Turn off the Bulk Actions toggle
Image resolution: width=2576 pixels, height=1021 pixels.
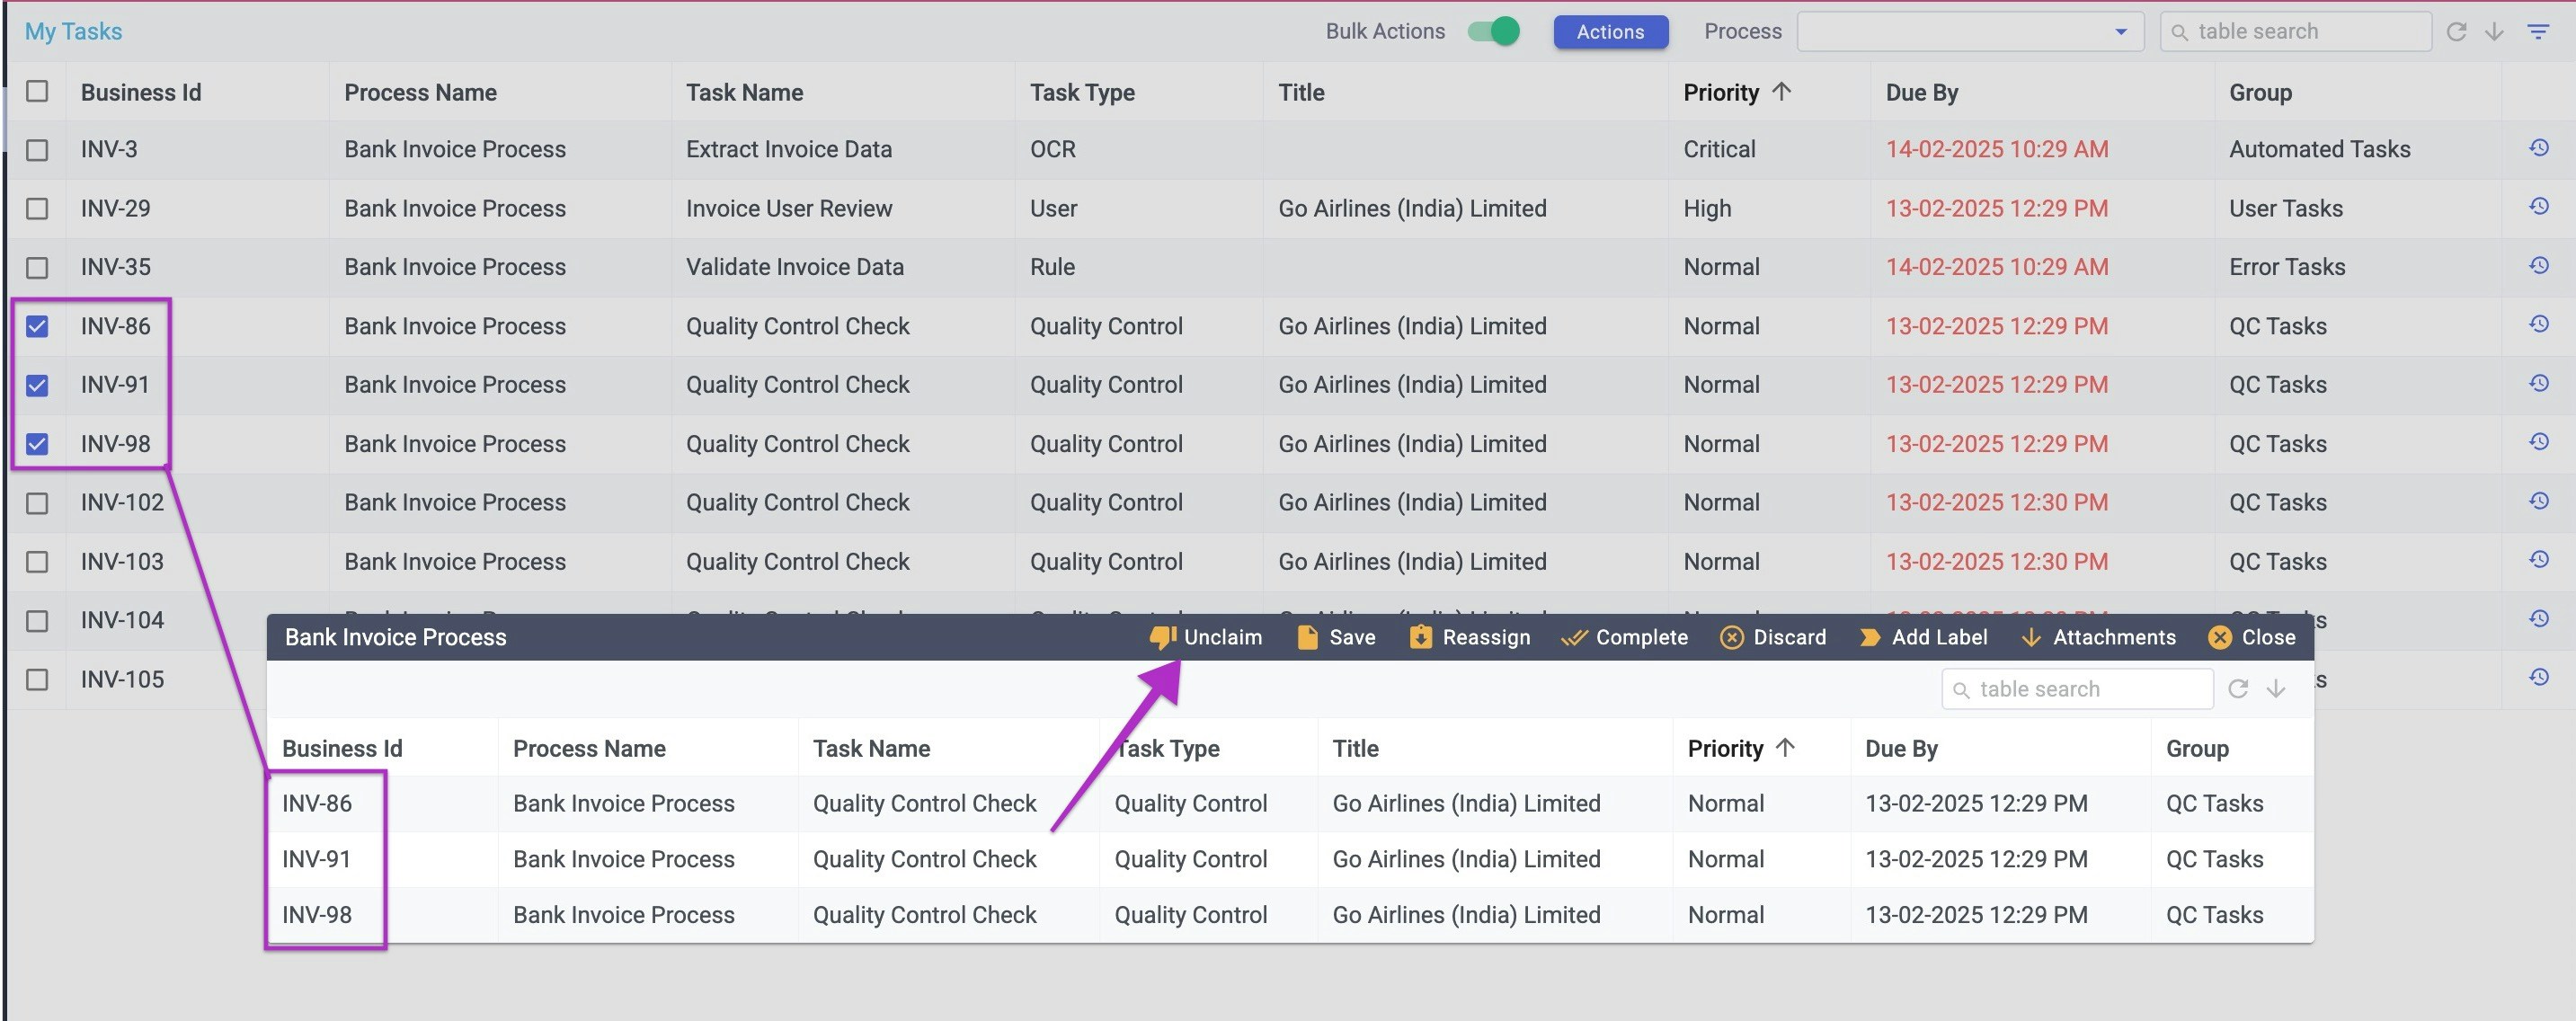tap(1494, 31)
